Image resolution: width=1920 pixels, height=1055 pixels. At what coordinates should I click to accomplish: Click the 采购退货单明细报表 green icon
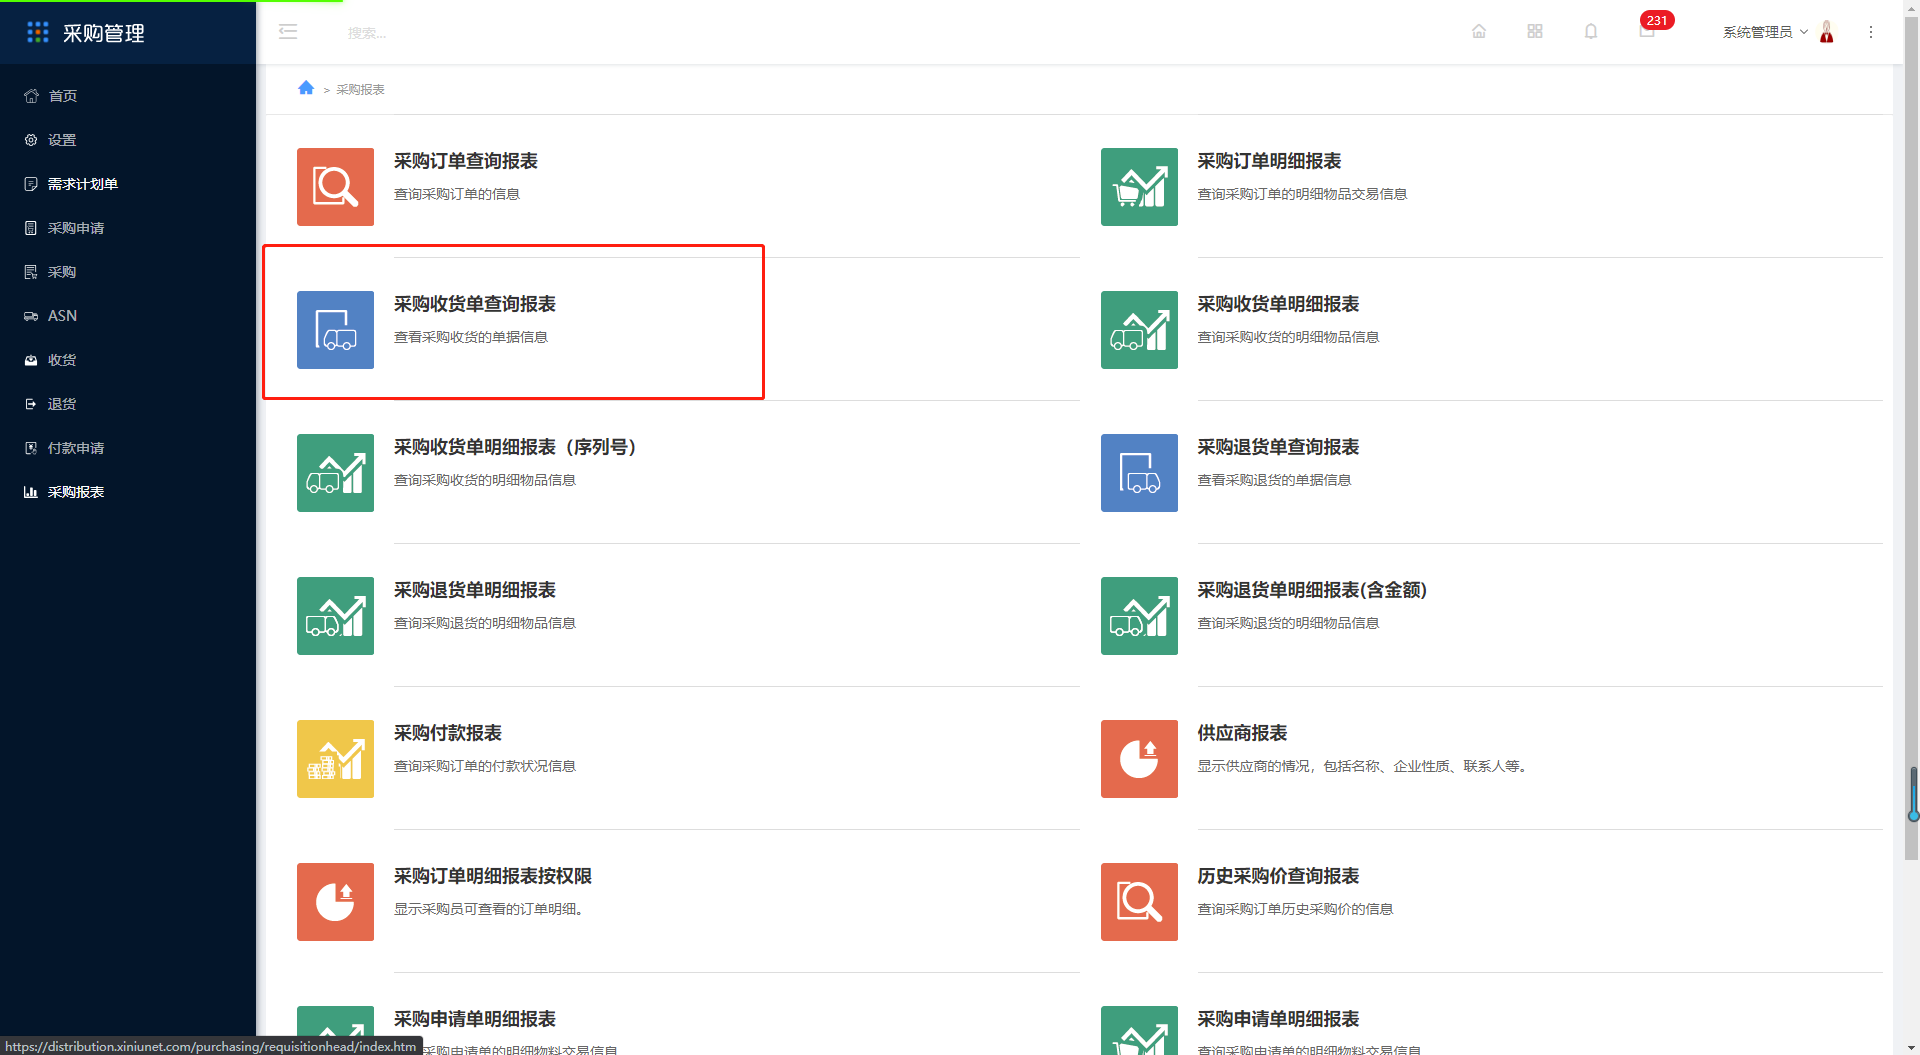[335, 616]
